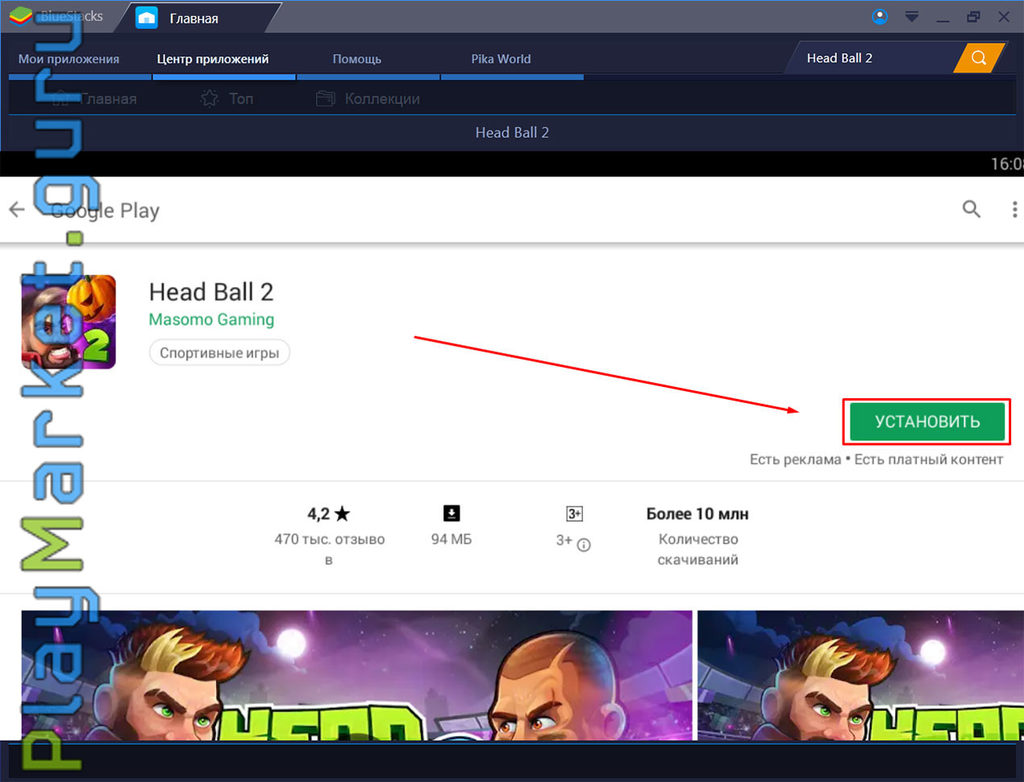Click the Главная tab home icon
This screenshot has width=1024, height=782.
[x=146, y=18]
